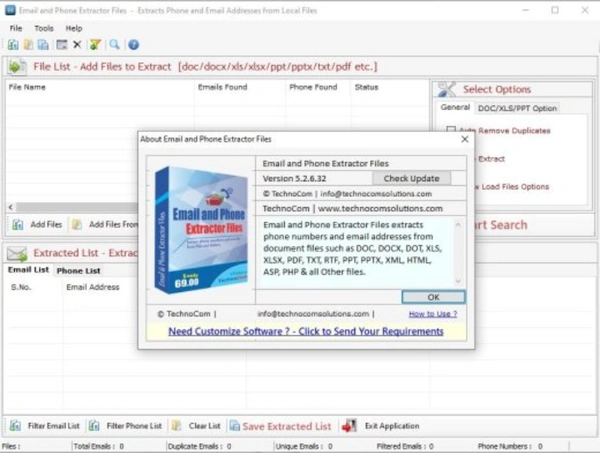Click the blue stacked documents toolbar icon
Viewport: 600px width, 453px height.
click(x=43, y=44)
